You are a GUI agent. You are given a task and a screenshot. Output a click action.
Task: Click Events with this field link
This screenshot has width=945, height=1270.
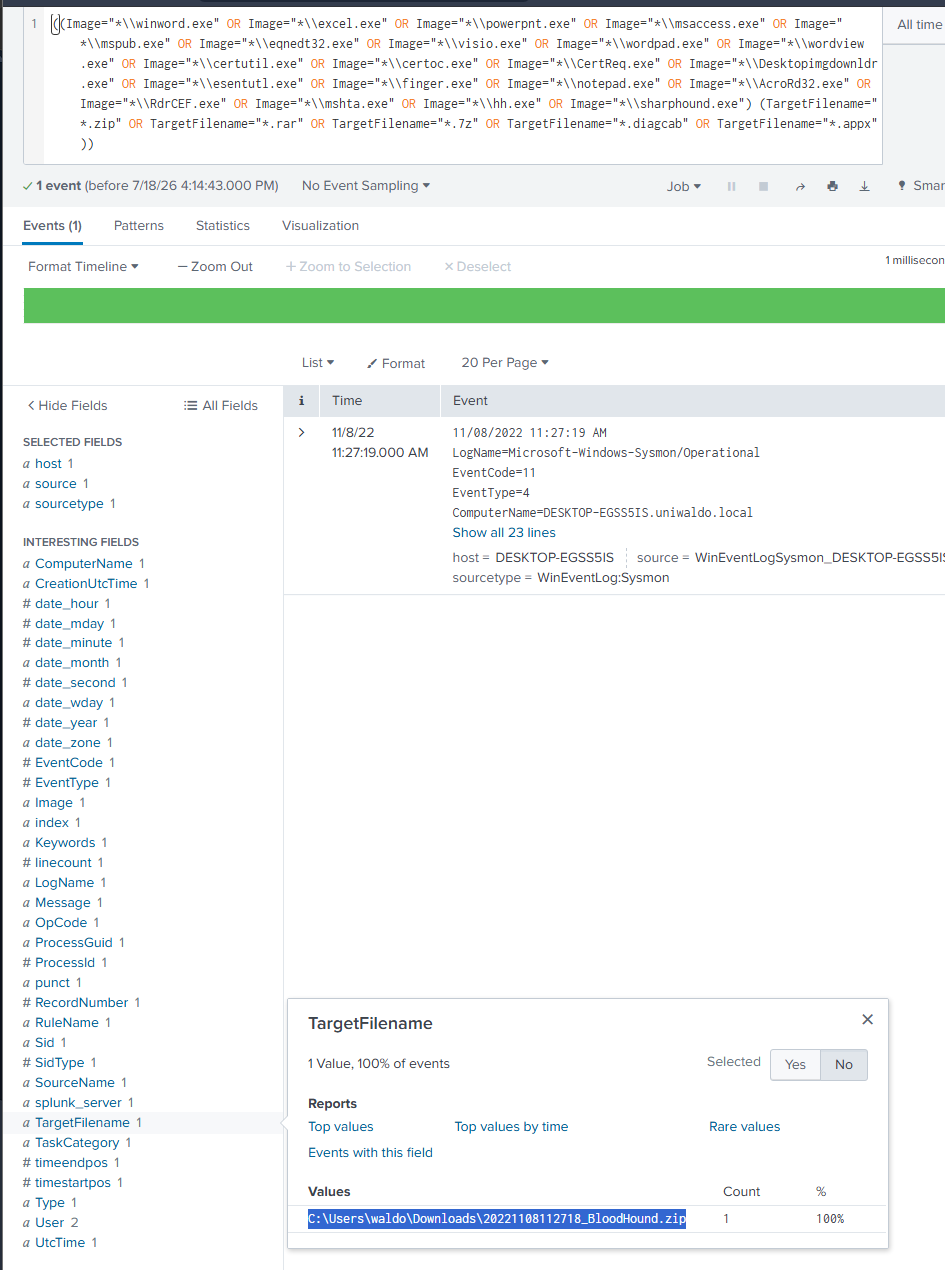pyautogui.click(x=370, y=1152)
